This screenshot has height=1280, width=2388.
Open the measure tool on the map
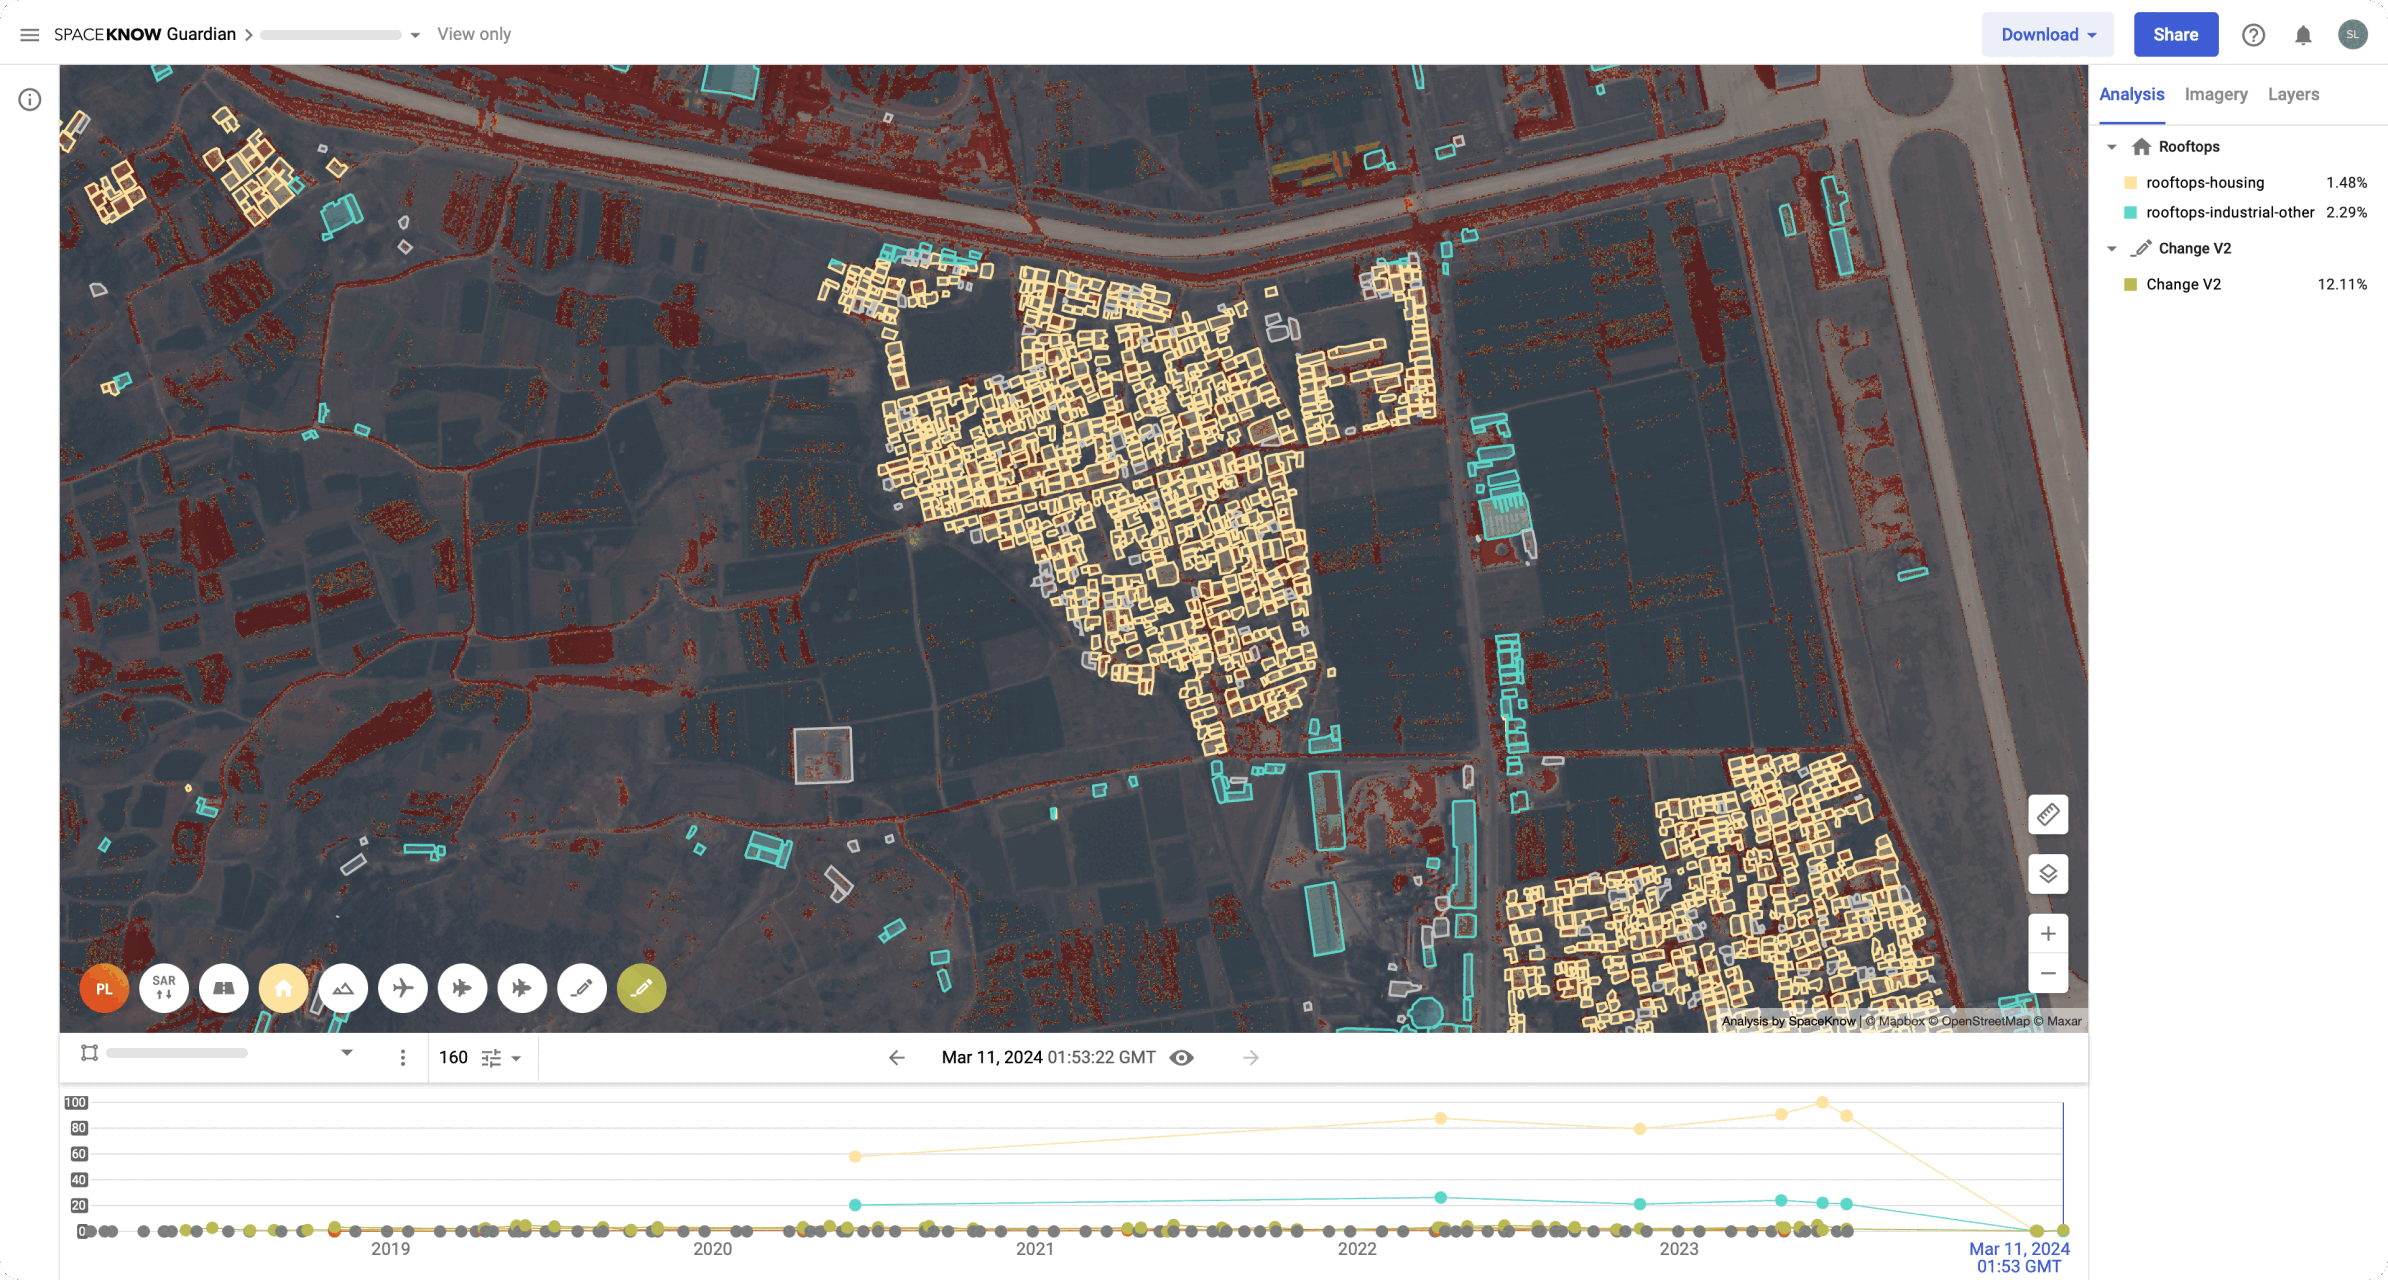(x=2048, y=815)
